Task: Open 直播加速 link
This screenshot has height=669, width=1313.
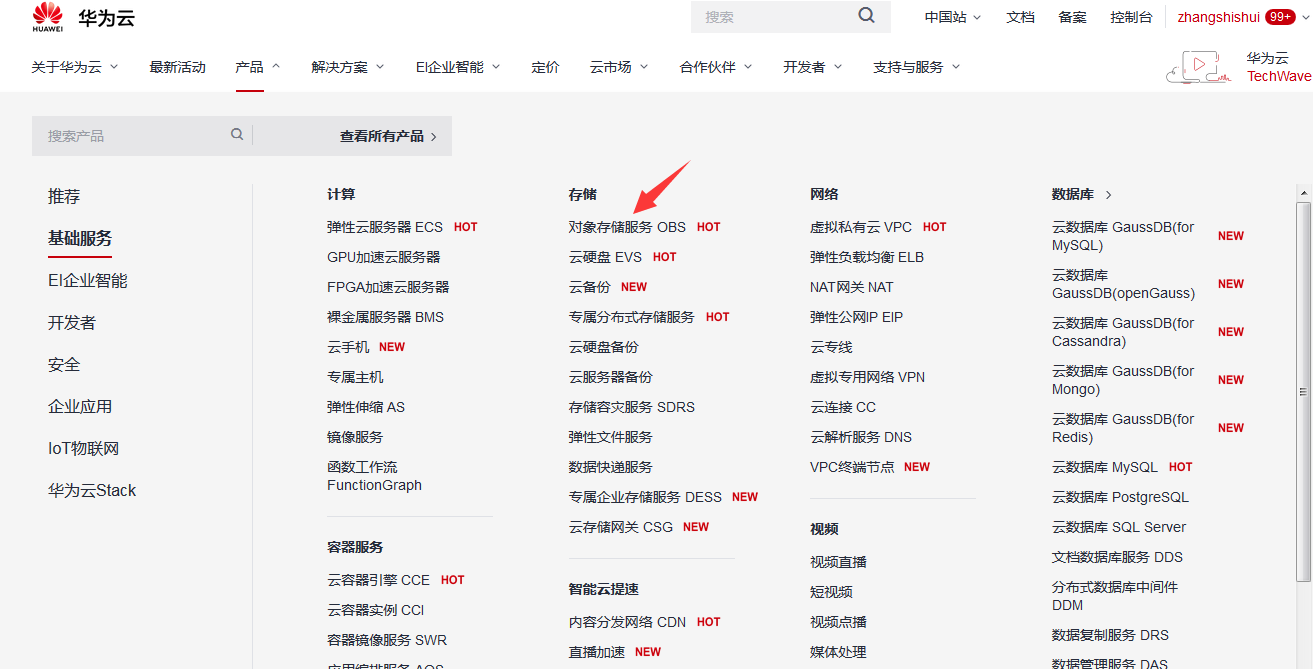Action: (597, 652)
